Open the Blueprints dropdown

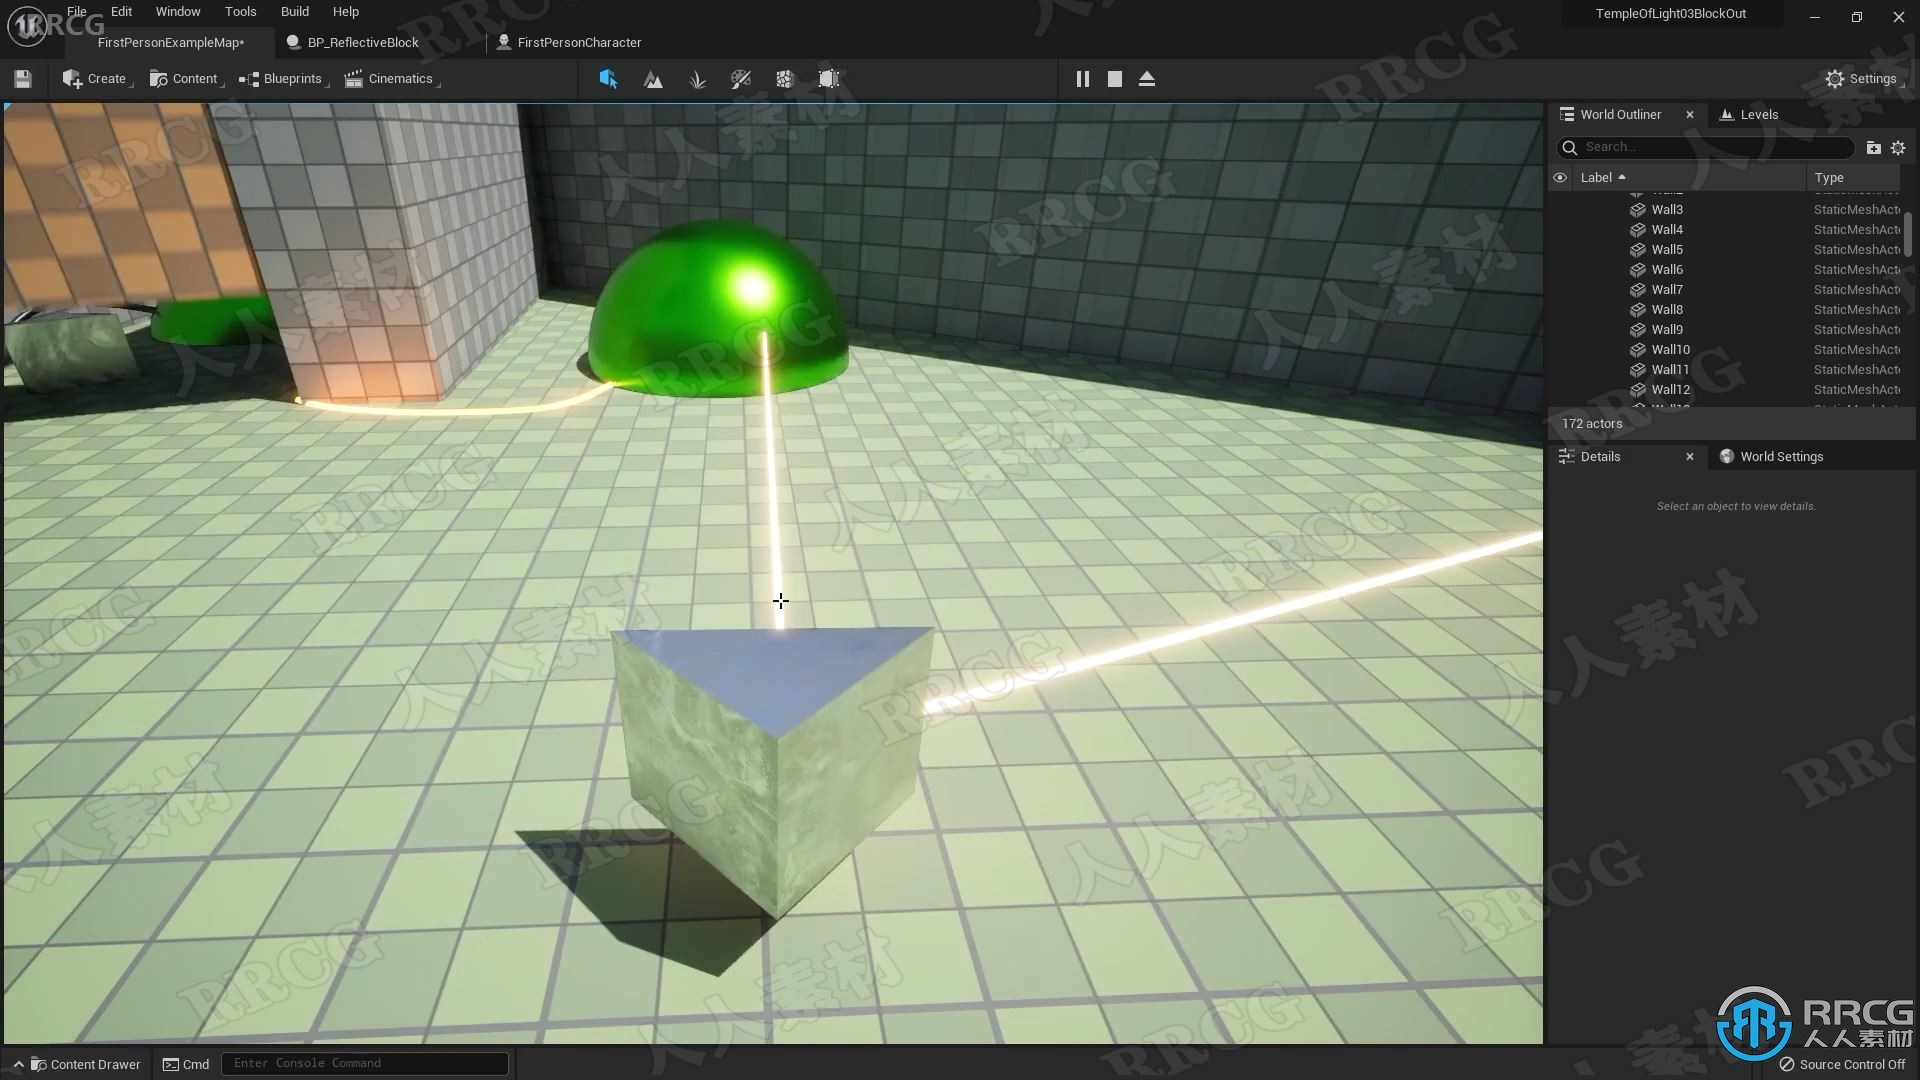[x=284, y=79]
